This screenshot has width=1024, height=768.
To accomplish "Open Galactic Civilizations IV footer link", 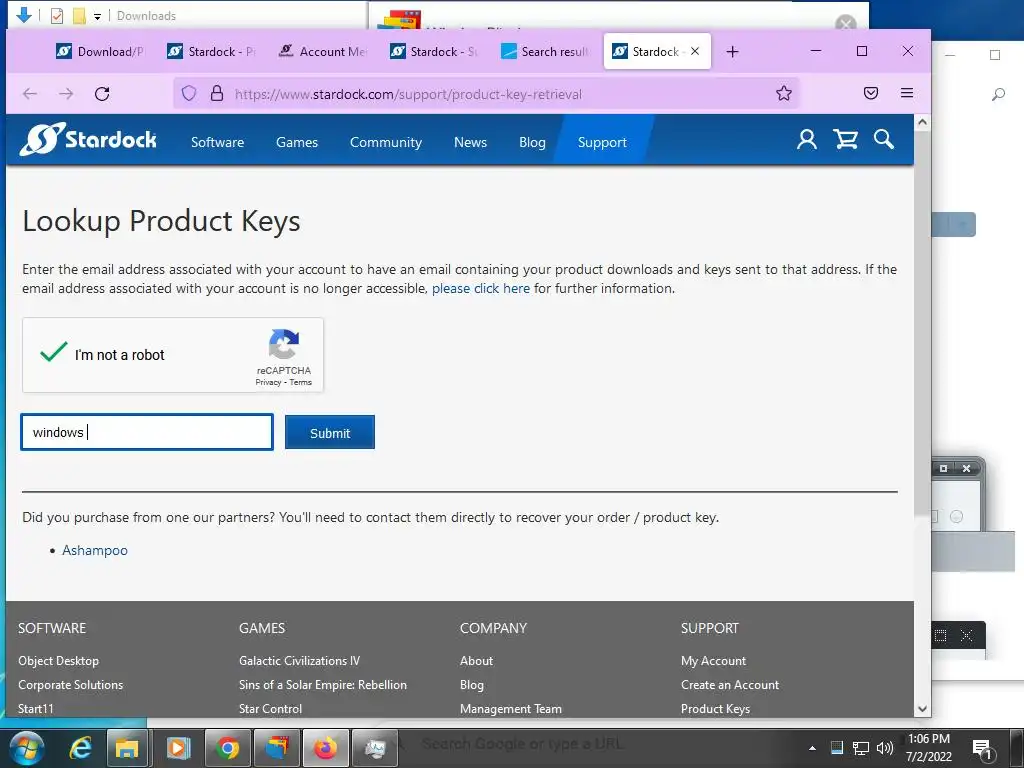I will click(x=299, y=661).
